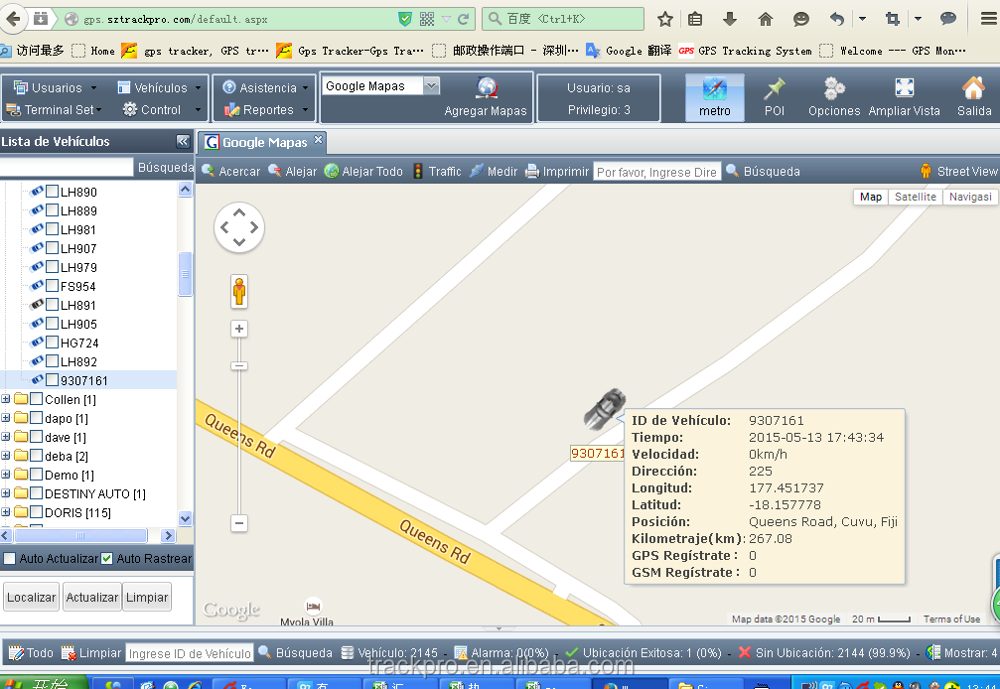This screenshot has width=1000, height=689.
Task: Open the Usuarios dropdown menu
Action: pos(55,87)
